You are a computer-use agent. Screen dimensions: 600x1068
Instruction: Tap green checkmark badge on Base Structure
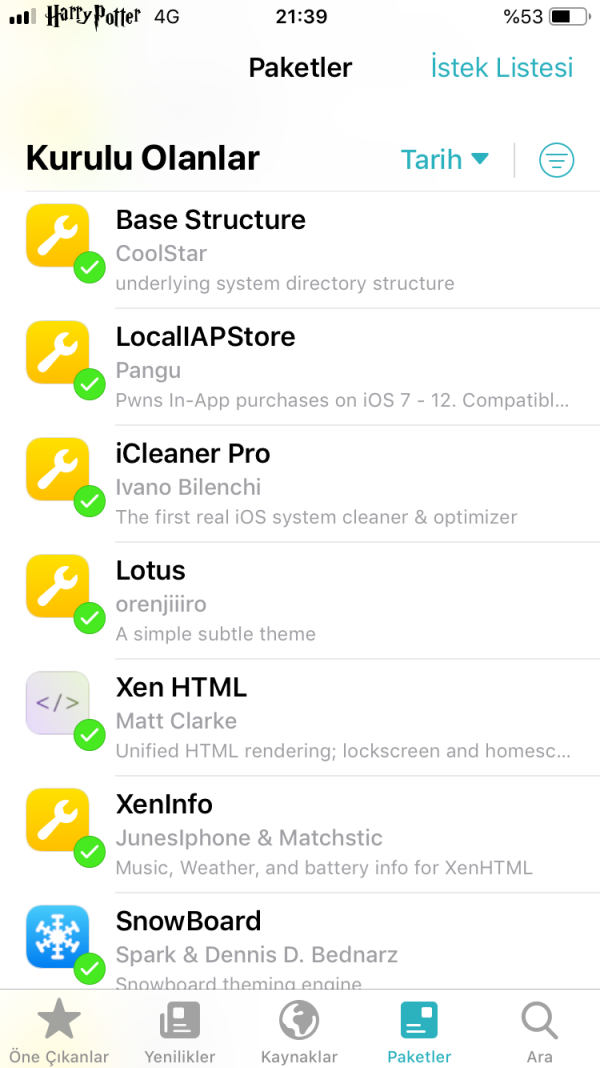pyautogui.click(x=90, y=268)
